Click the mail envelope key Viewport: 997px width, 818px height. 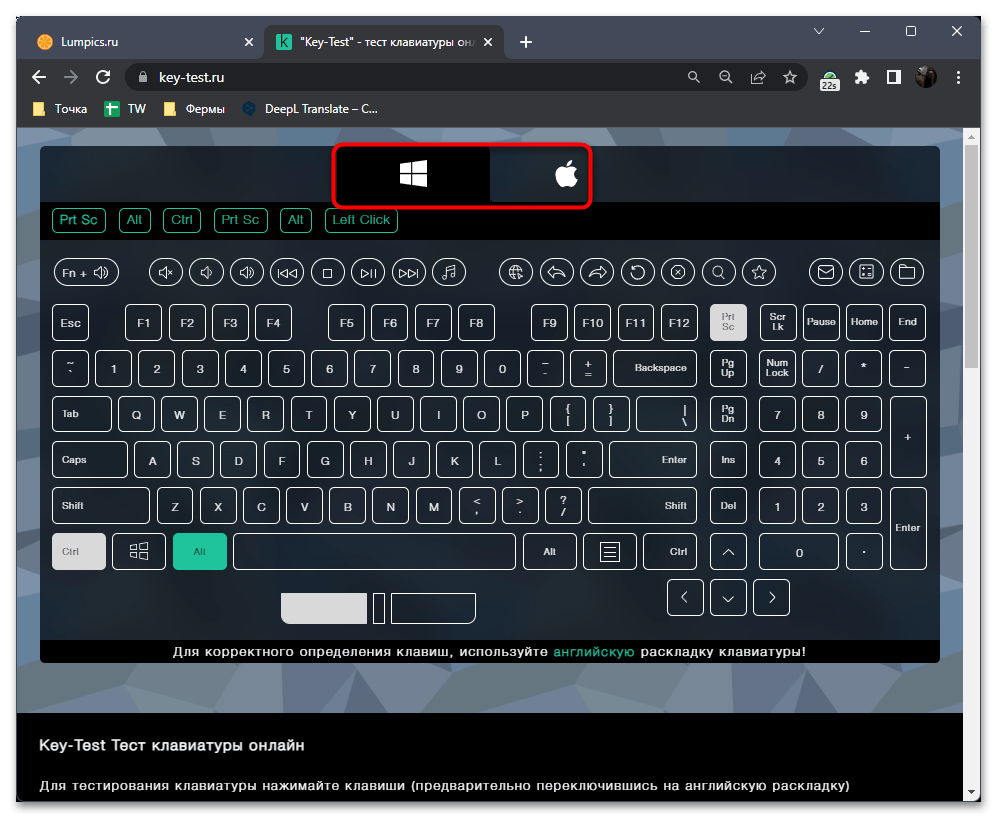tap(826, 273)
